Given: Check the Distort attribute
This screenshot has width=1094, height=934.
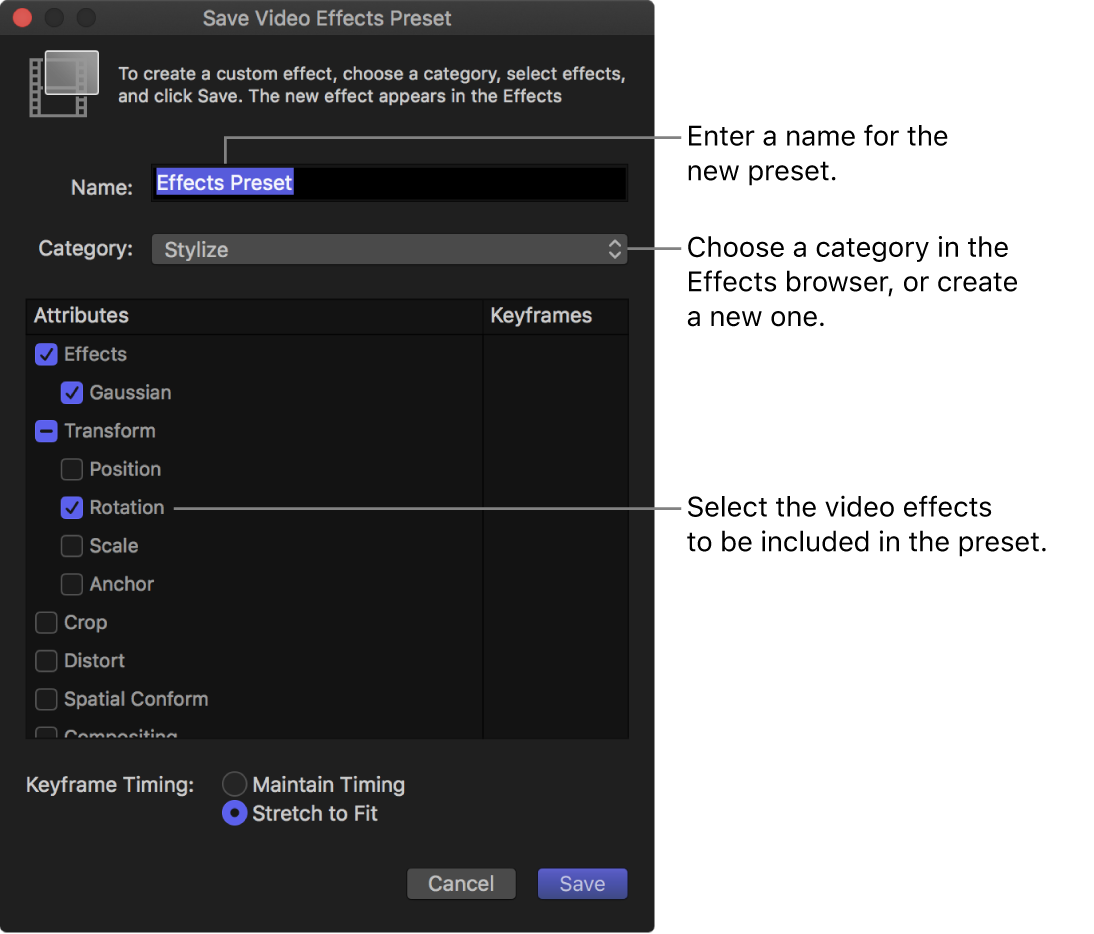Looking at the screenshot, I should click(46, 661).
